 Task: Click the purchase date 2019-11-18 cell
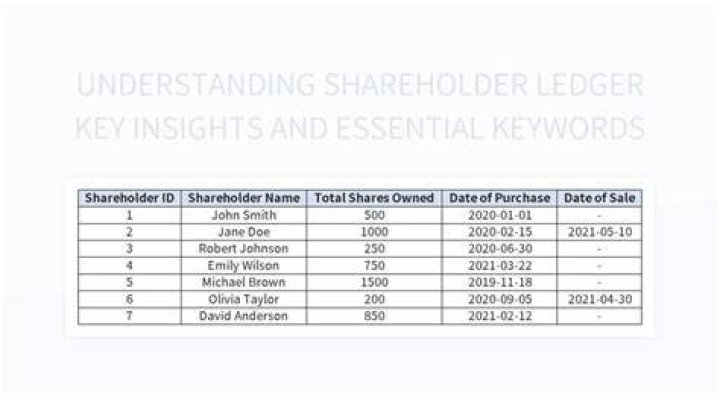(x=499, y=283)
